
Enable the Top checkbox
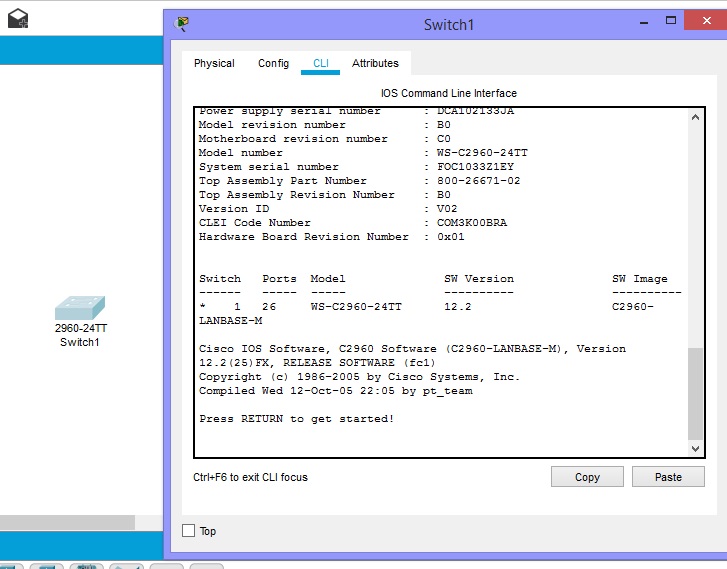tap(189, 531)
